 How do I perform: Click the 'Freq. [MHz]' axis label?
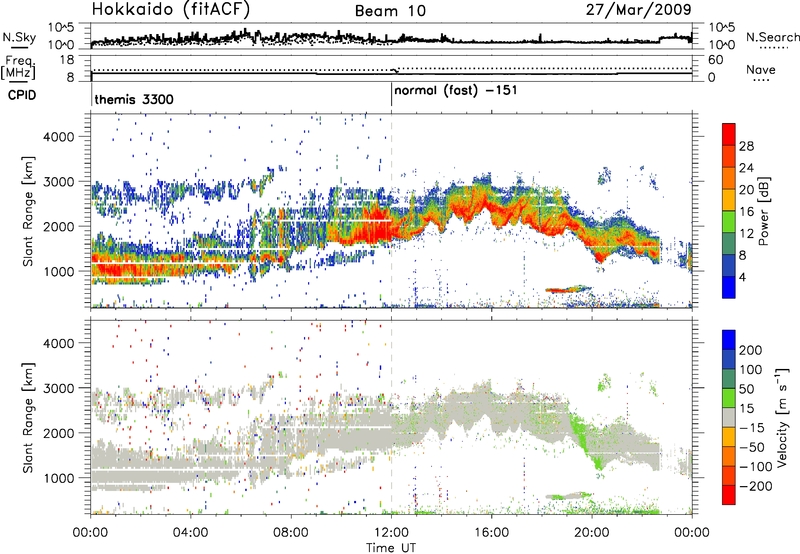point(19,68)
